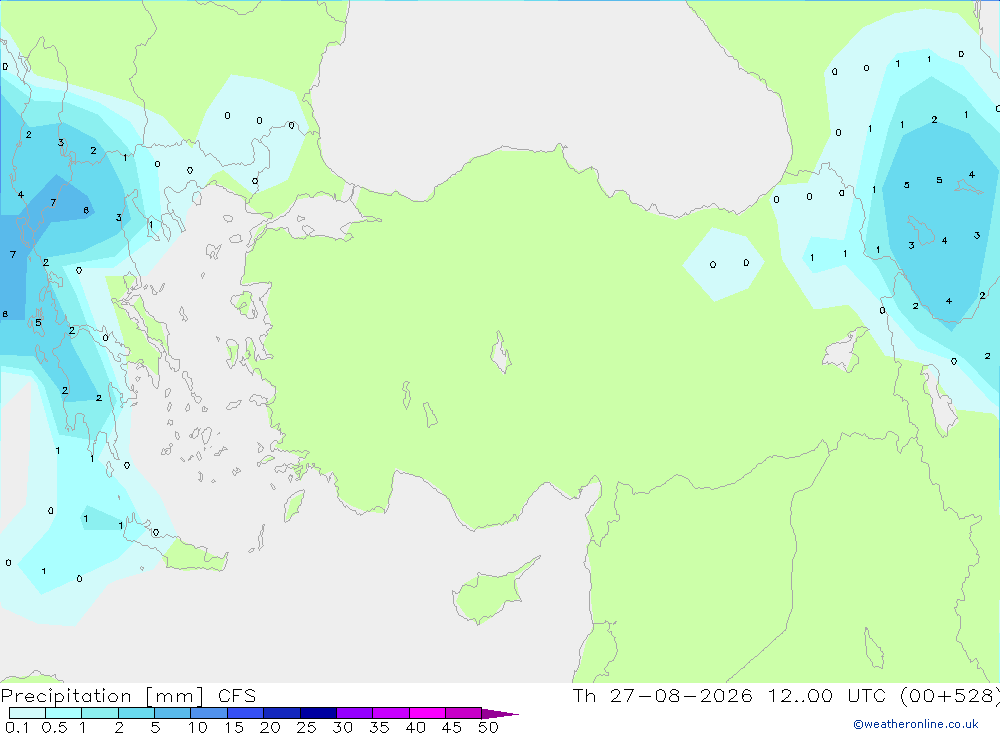Click the "0.1" legend label

click(17, 727)
